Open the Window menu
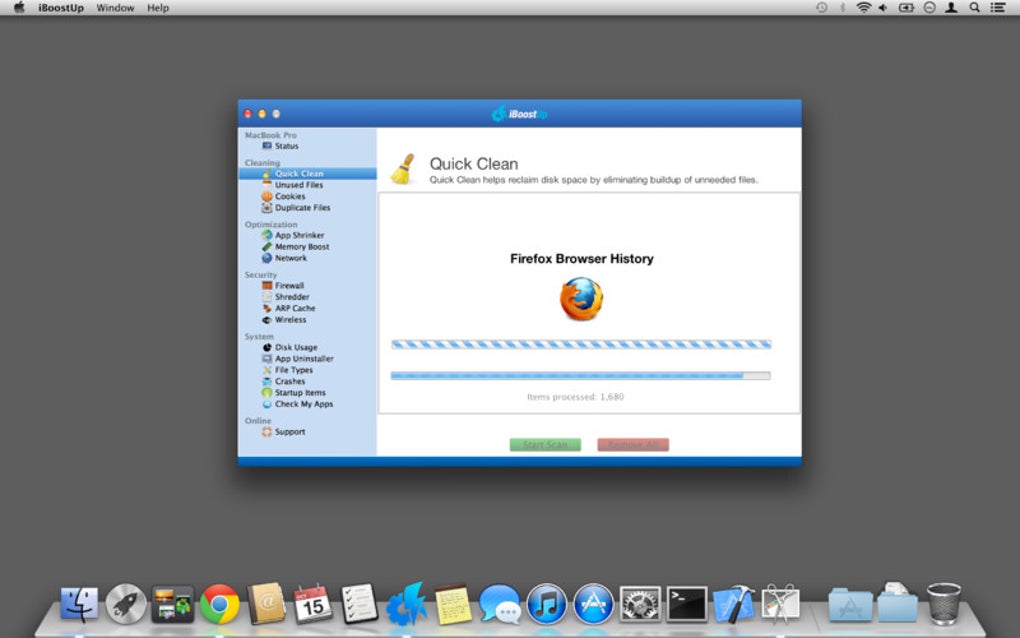This screenshot has height=638, width=1020. click(115, 8)
